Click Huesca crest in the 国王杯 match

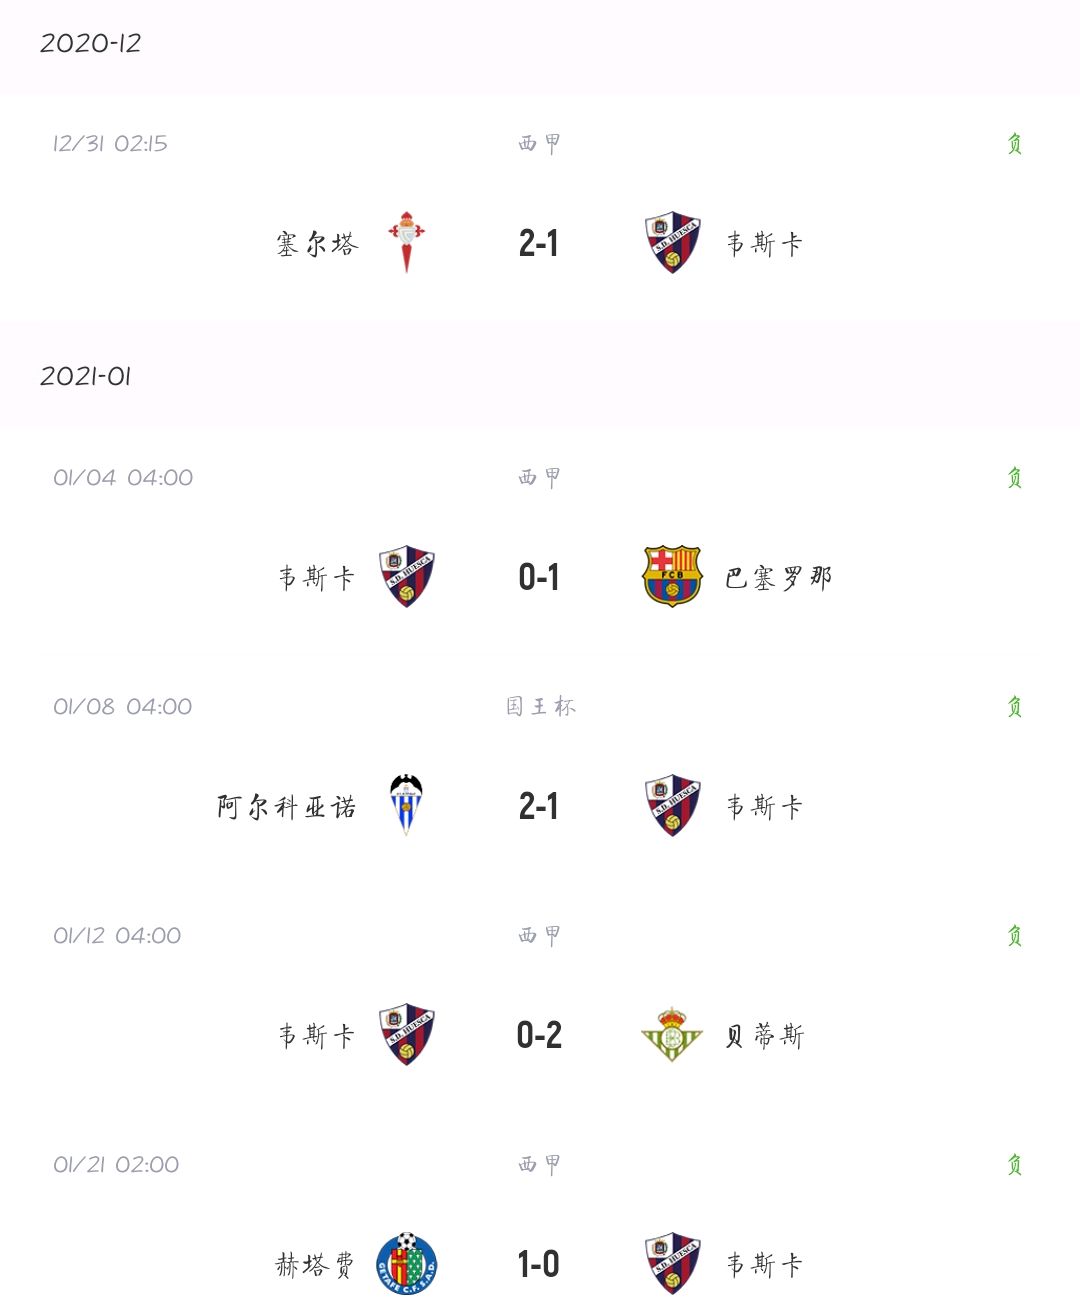point(672,805)
